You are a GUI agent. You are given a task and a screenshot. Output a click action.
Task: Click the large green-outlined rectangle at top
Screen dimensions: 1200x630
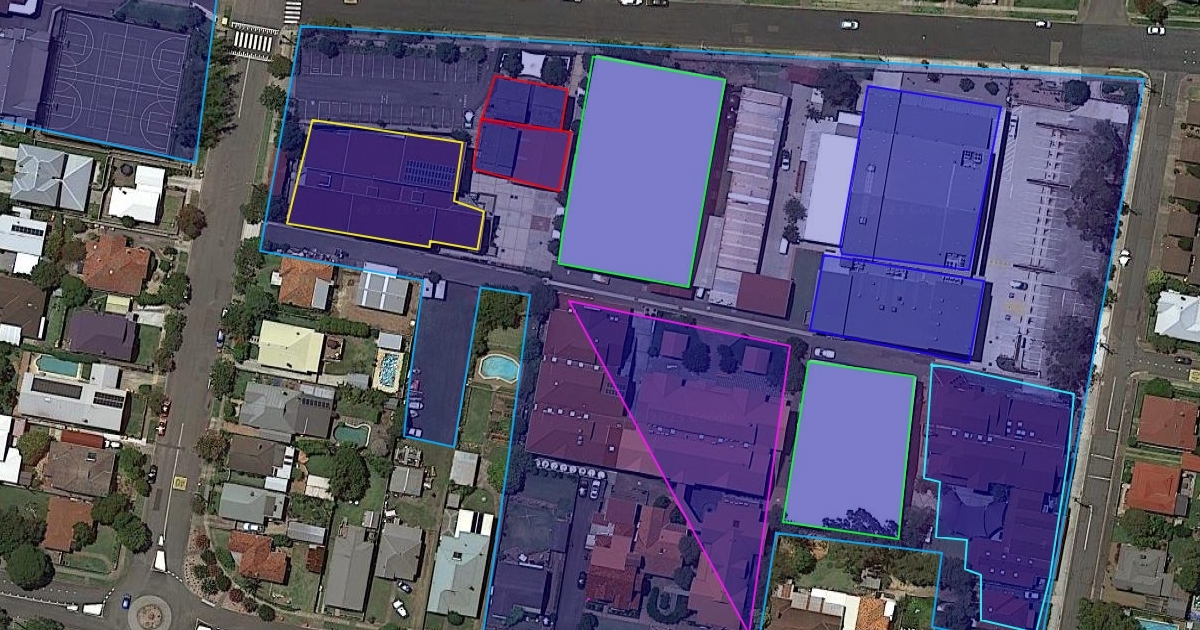(x=641, y=170)
